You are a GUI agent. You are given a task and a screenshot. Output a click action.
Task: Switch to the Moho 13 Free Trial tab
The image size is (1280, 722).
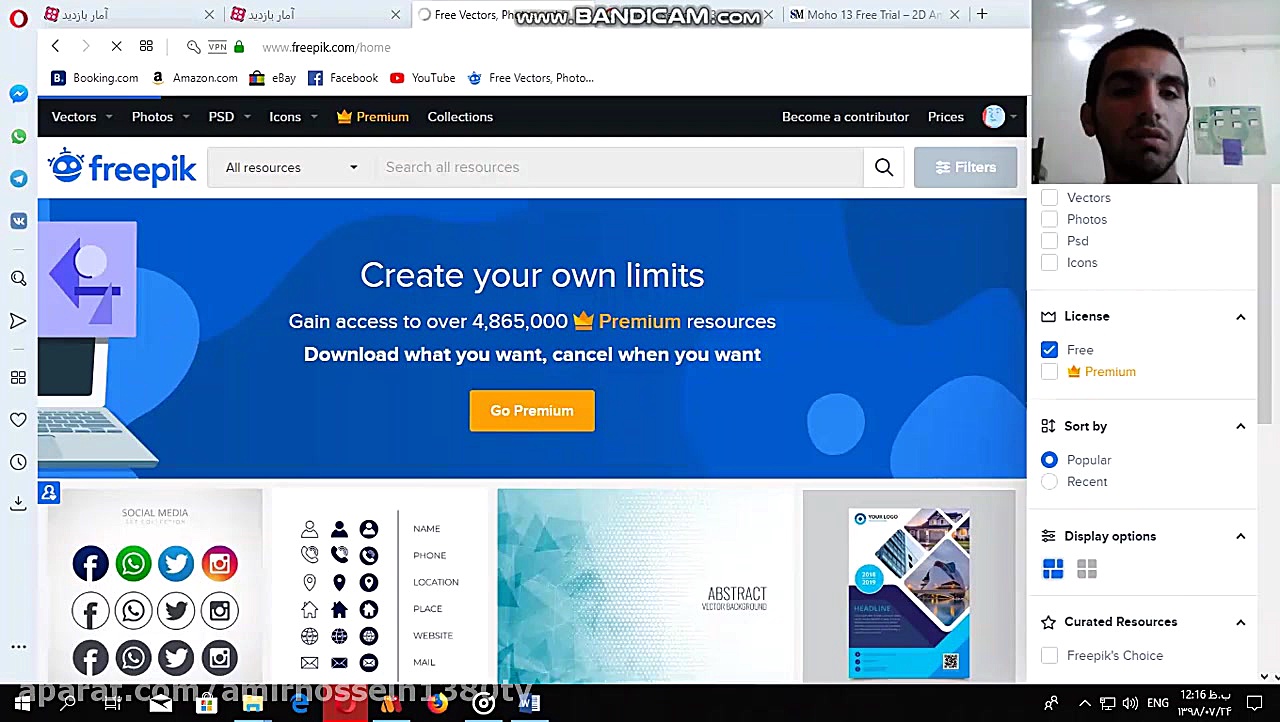click(874, 15)
